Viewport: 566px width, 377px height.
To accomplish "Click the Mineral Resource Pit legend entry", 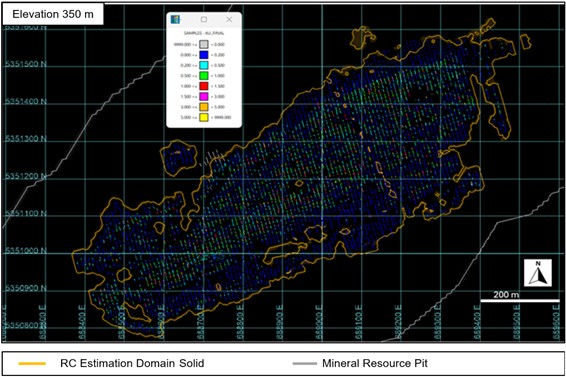I will [x=375, y=363].
